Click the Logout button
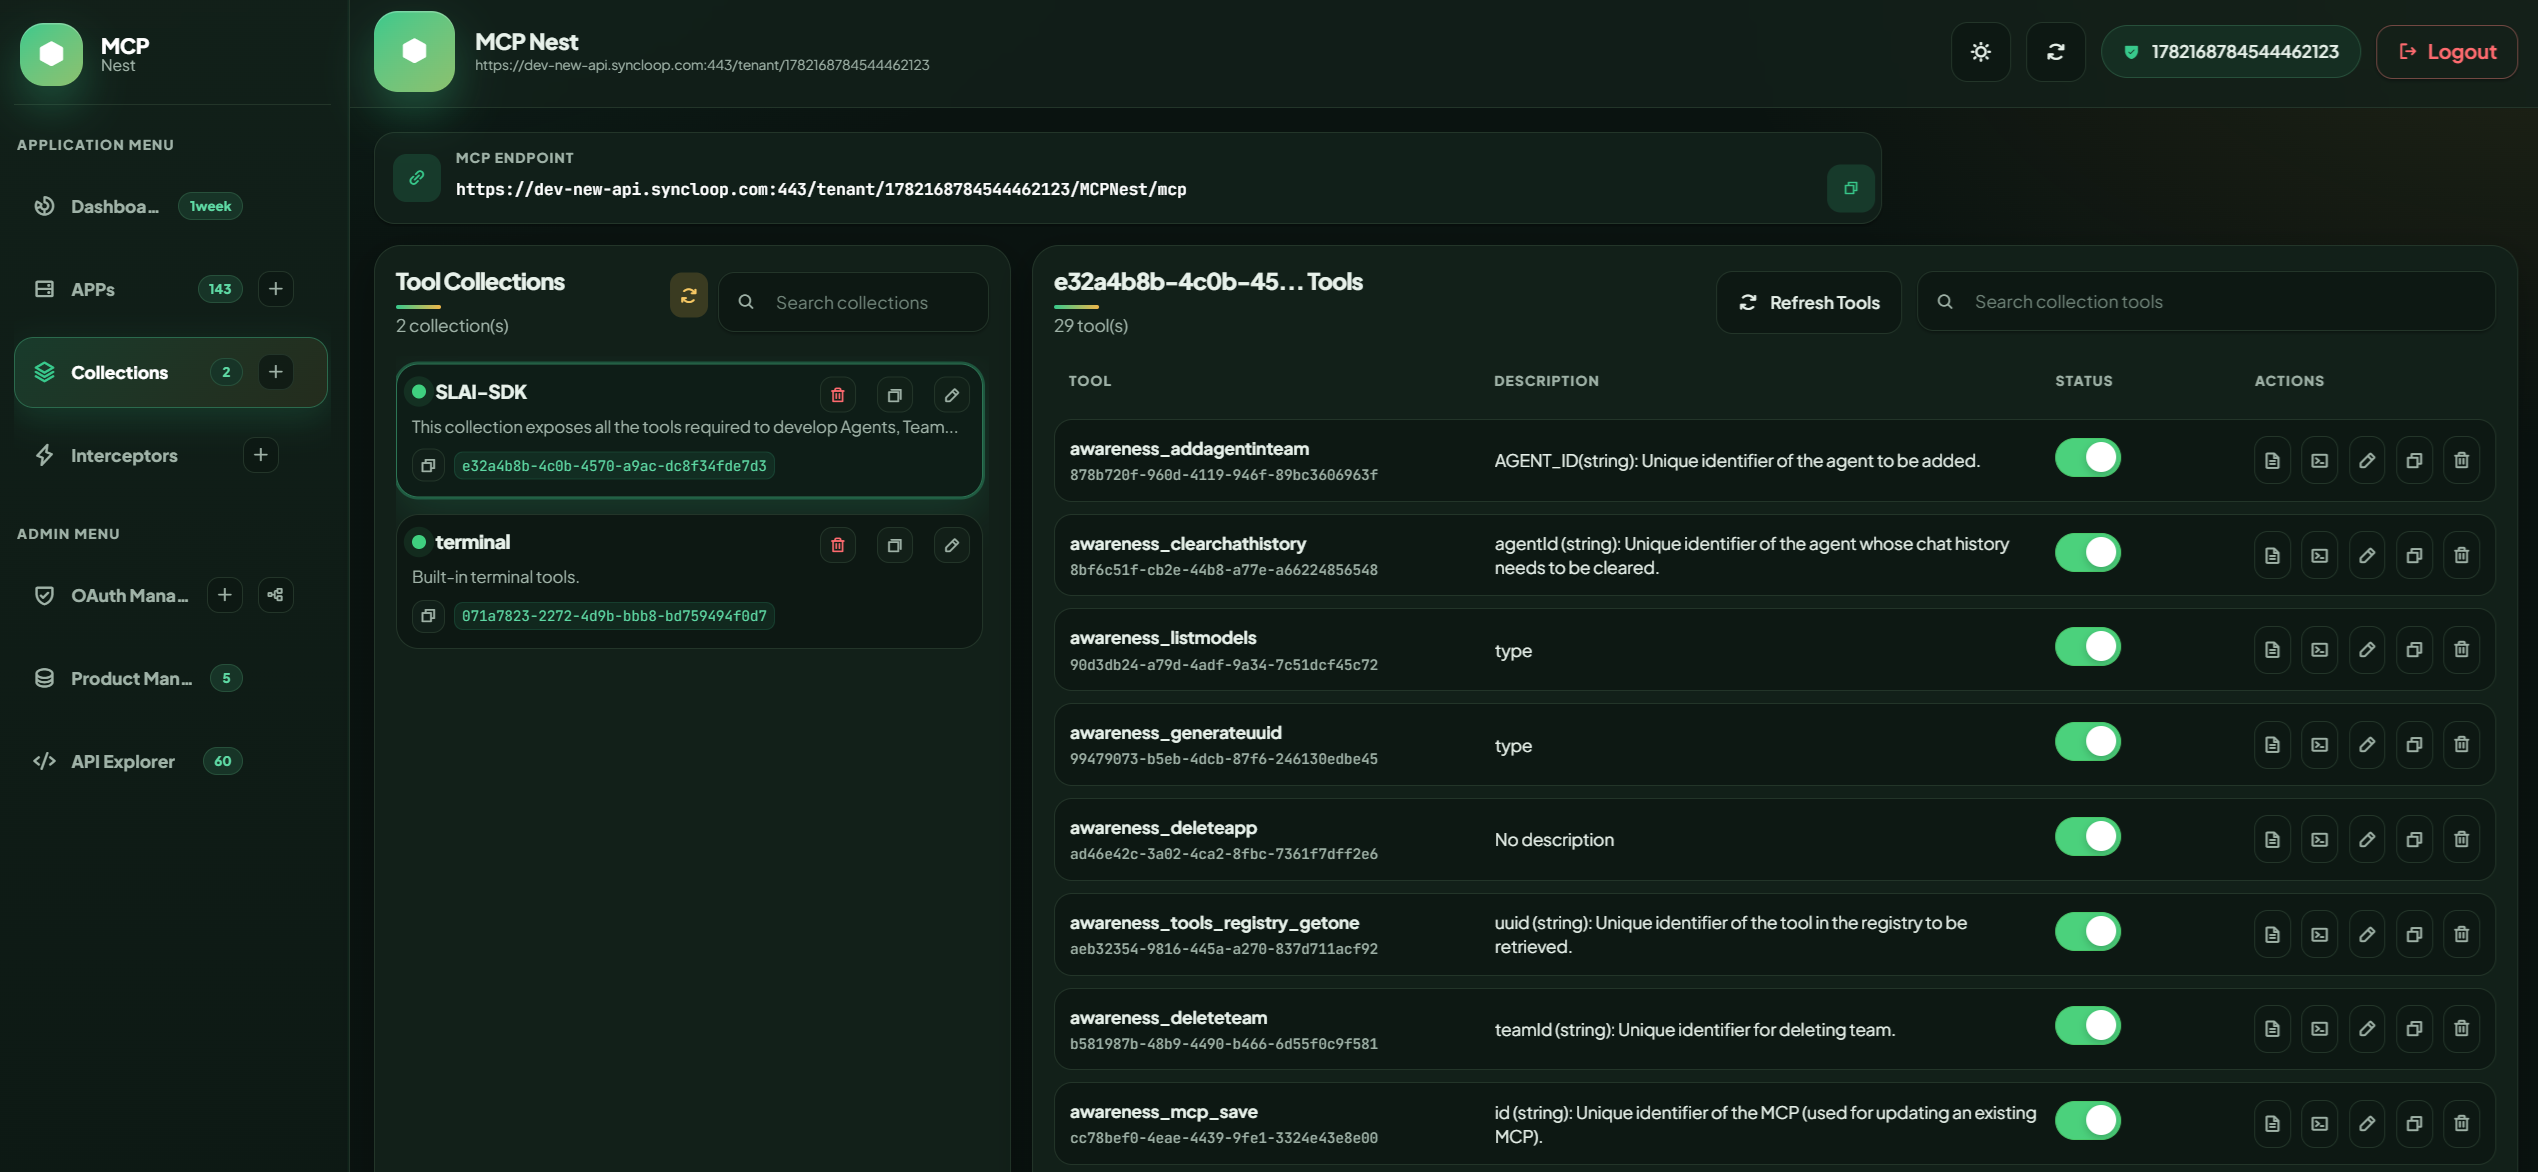Image resolution: width=2538 pixels, height=1172 pixels. (x=2446, y=52)
